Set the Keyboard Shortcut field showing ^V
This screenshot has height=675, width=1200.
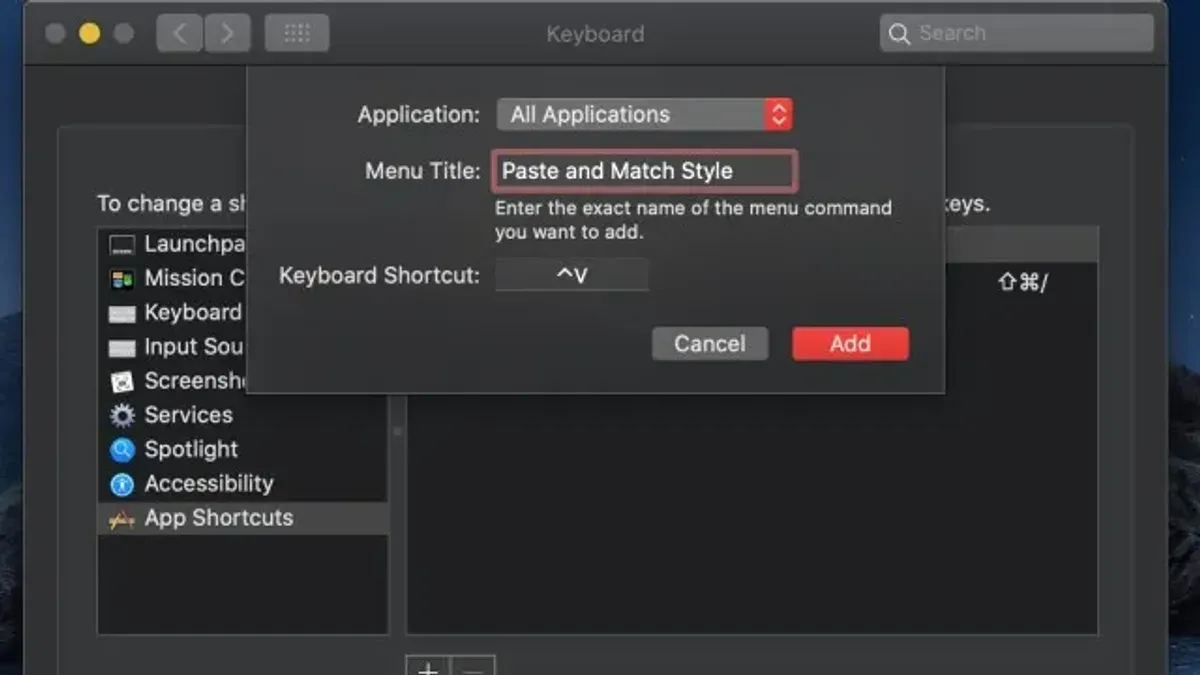(572, 275)
